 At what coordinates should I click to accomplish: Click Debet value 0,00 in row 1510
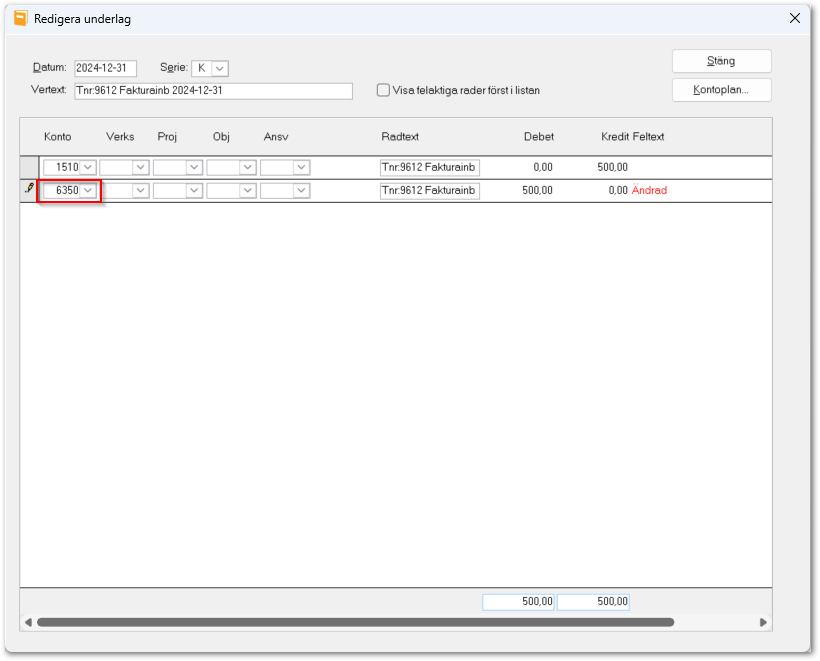click(x=543, y=167)
